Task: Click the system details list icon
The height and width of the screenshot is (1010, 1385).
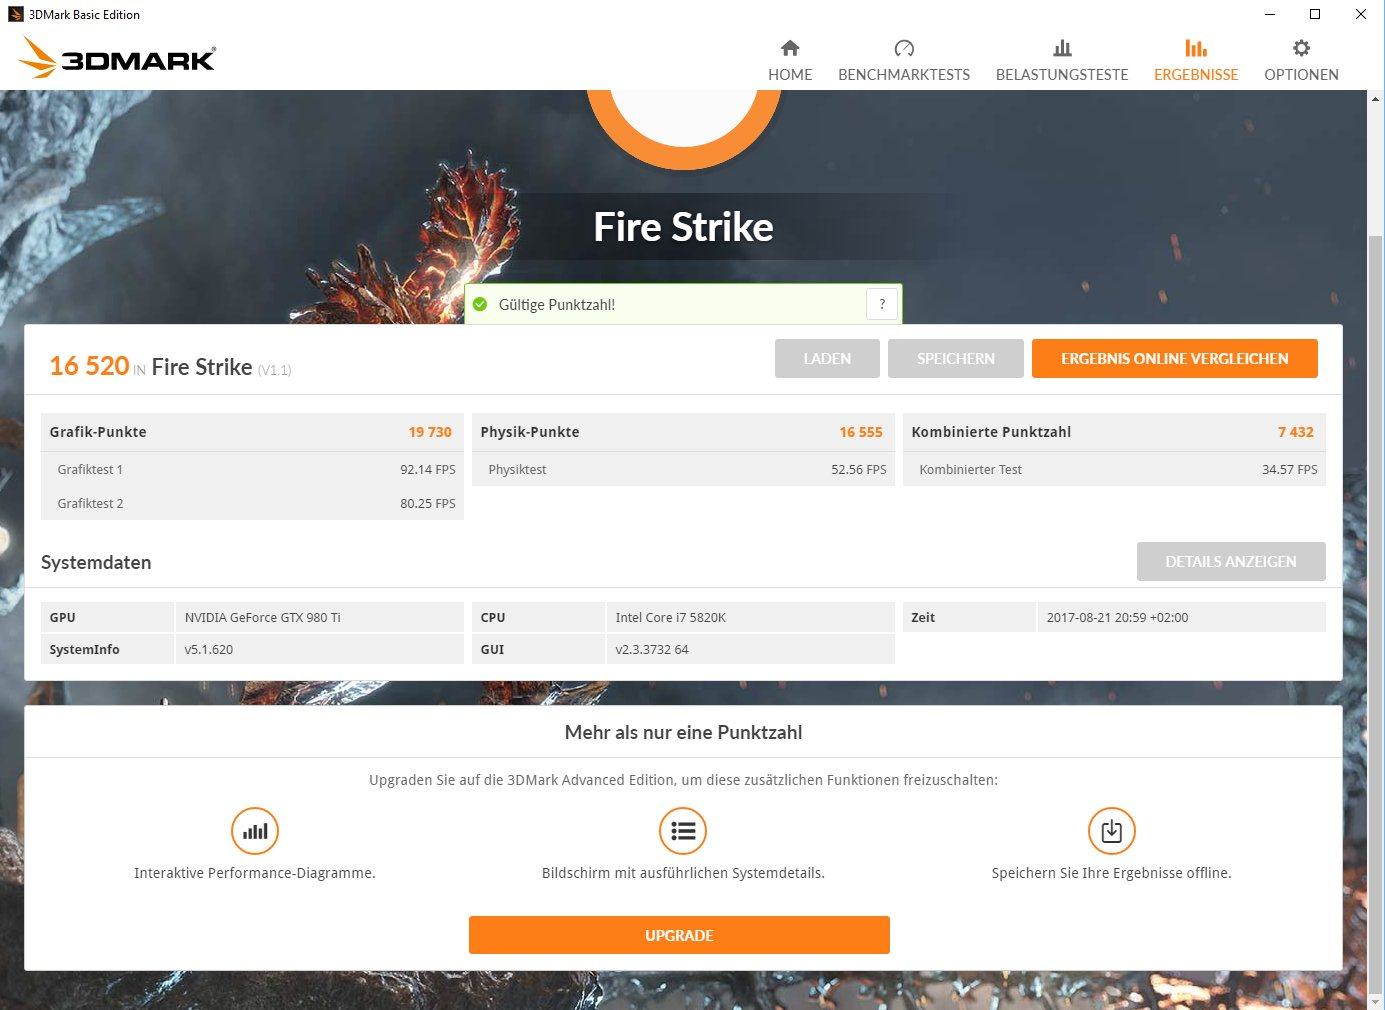Action: pos(683,831)
